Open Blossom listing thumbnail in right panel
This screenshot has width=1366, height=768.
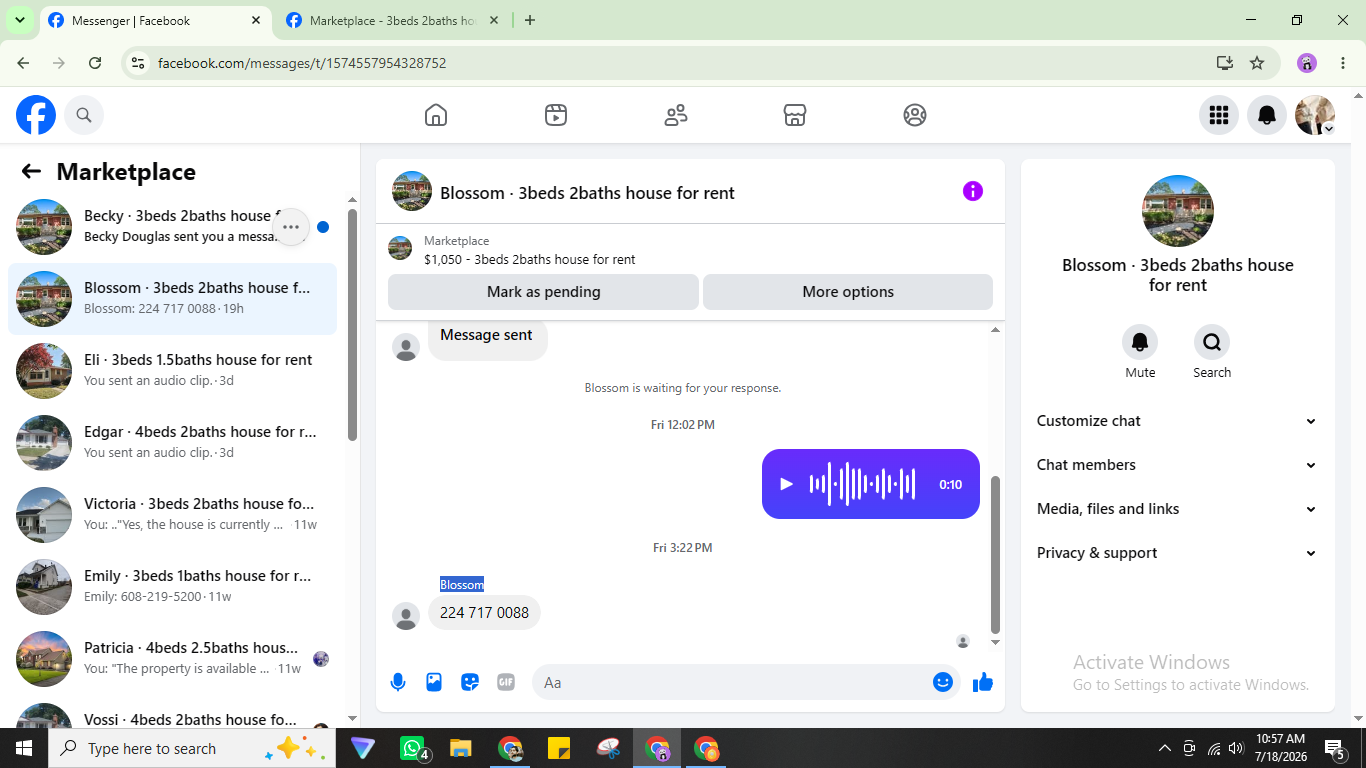point(1178,211)
